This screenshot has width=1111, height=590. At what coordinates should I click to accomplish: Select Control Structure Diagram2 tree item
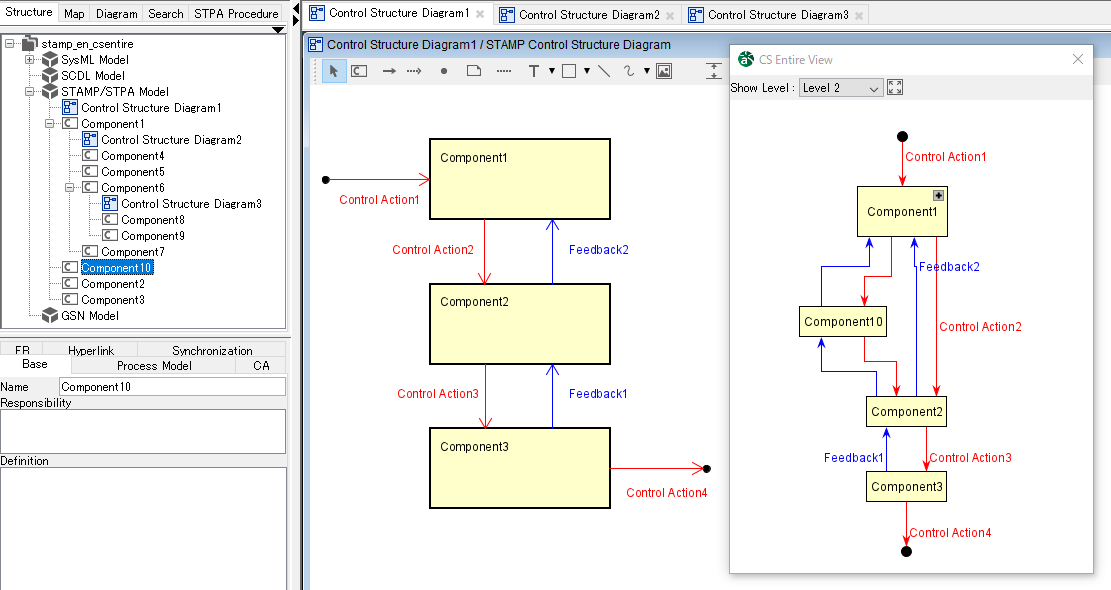point(171,140)
